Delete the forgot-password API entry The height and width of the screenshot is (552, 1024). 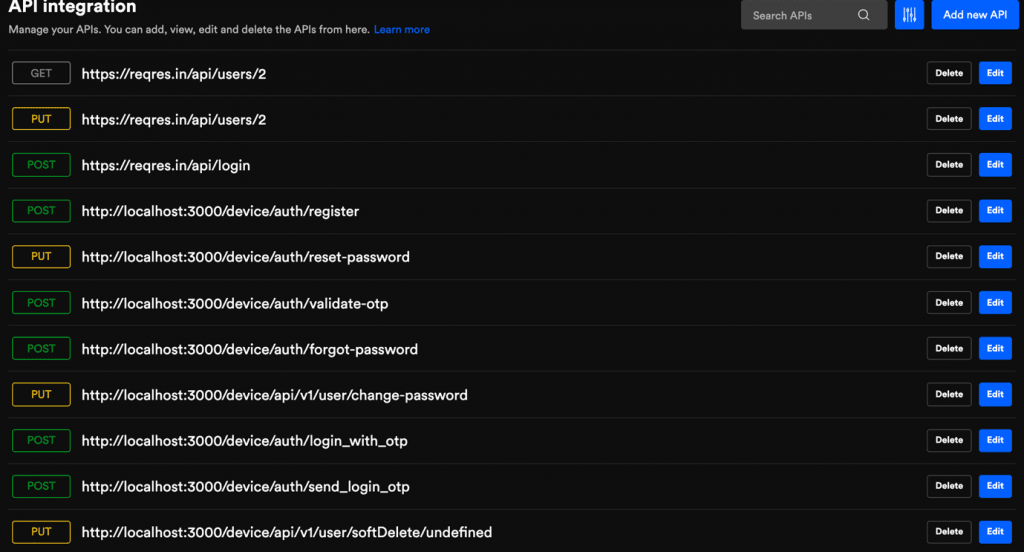point(949,348)
